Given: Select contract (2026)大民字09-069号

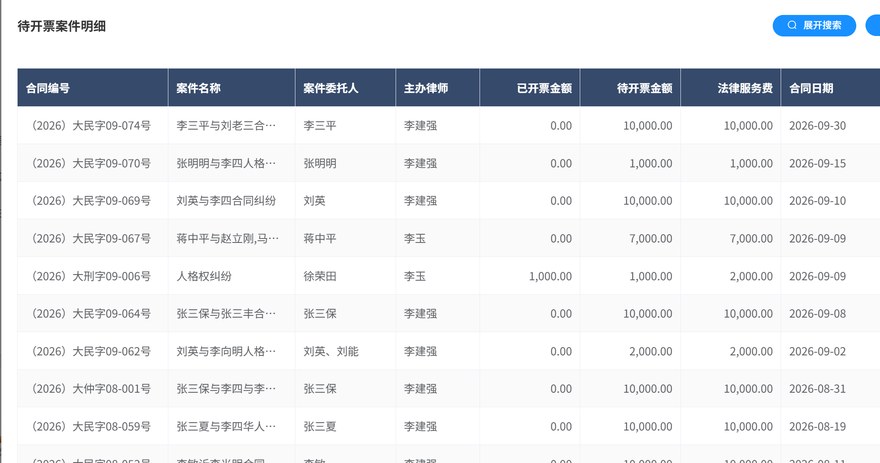Looking at the screenshot, I should (89, 201).
